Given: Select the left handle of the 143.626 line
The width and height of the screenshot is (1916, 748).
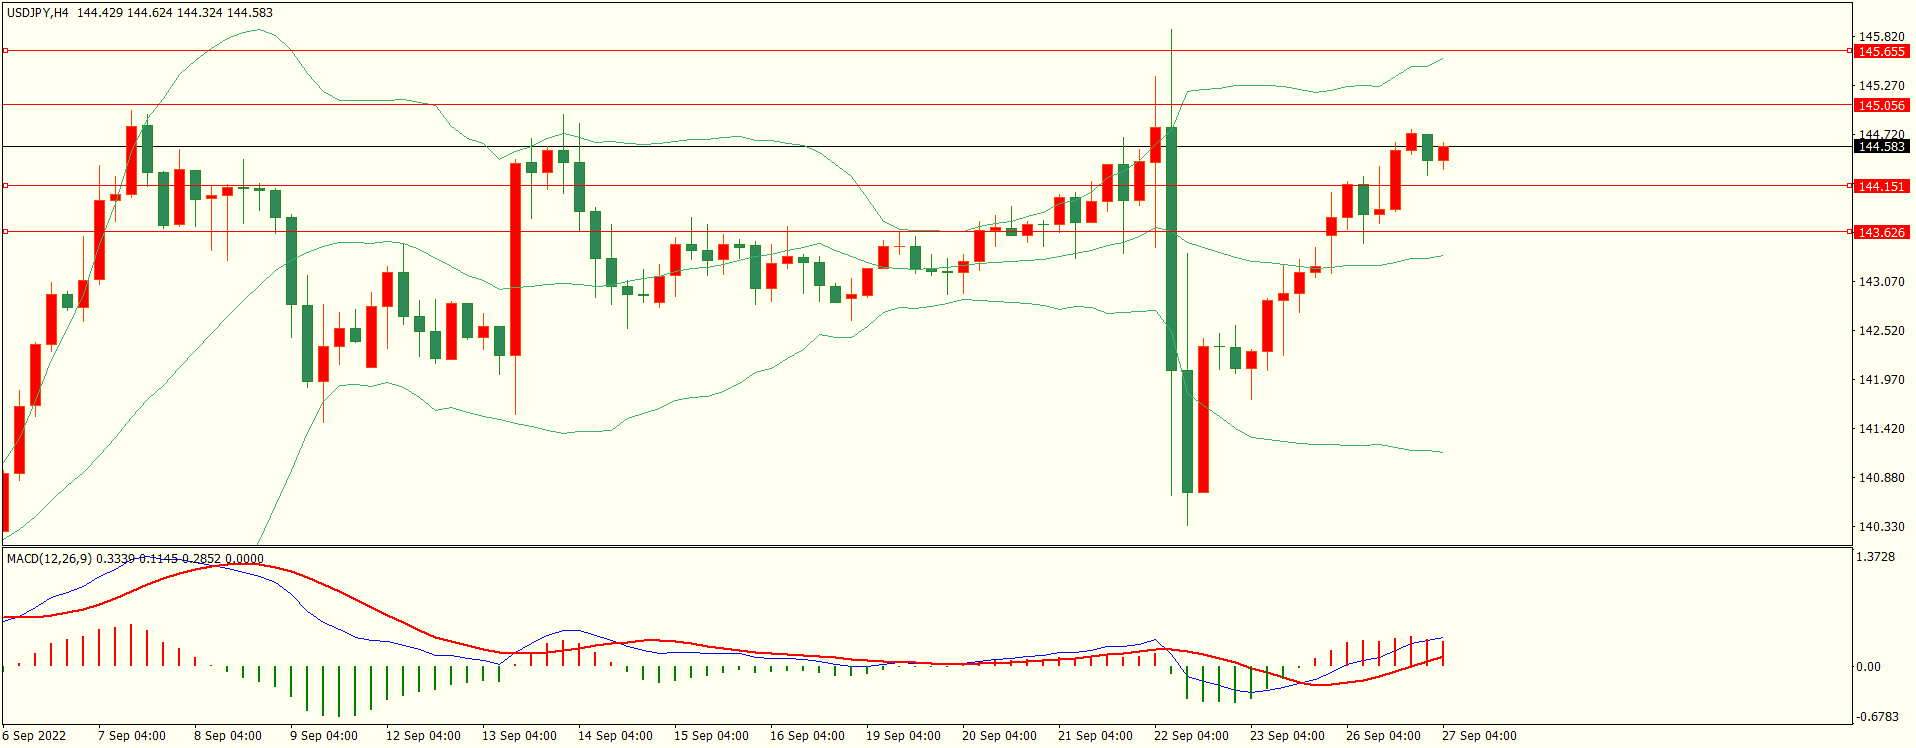Looking at the screenshot, I should pyautogui.click(x=5, y=232).
